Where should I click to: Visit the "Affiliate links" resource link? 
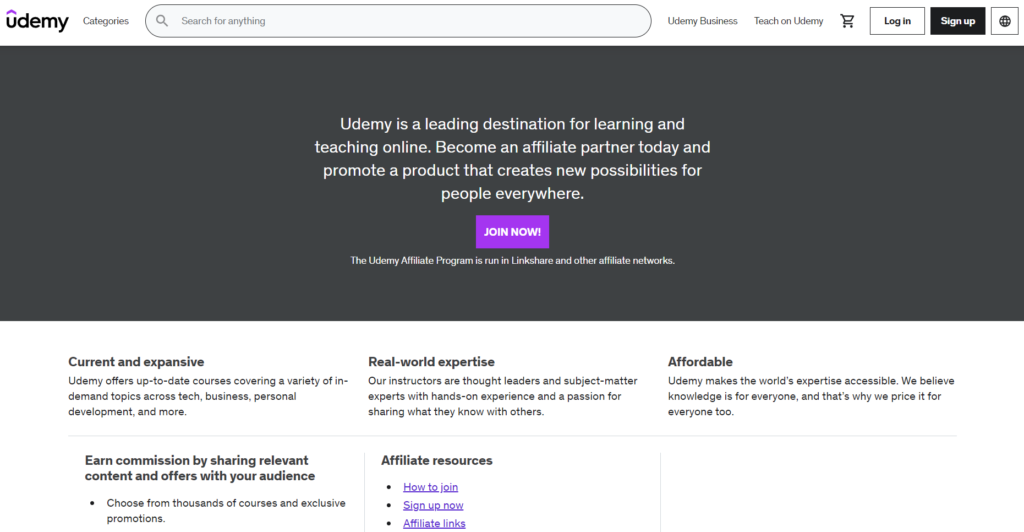point(434,523)
